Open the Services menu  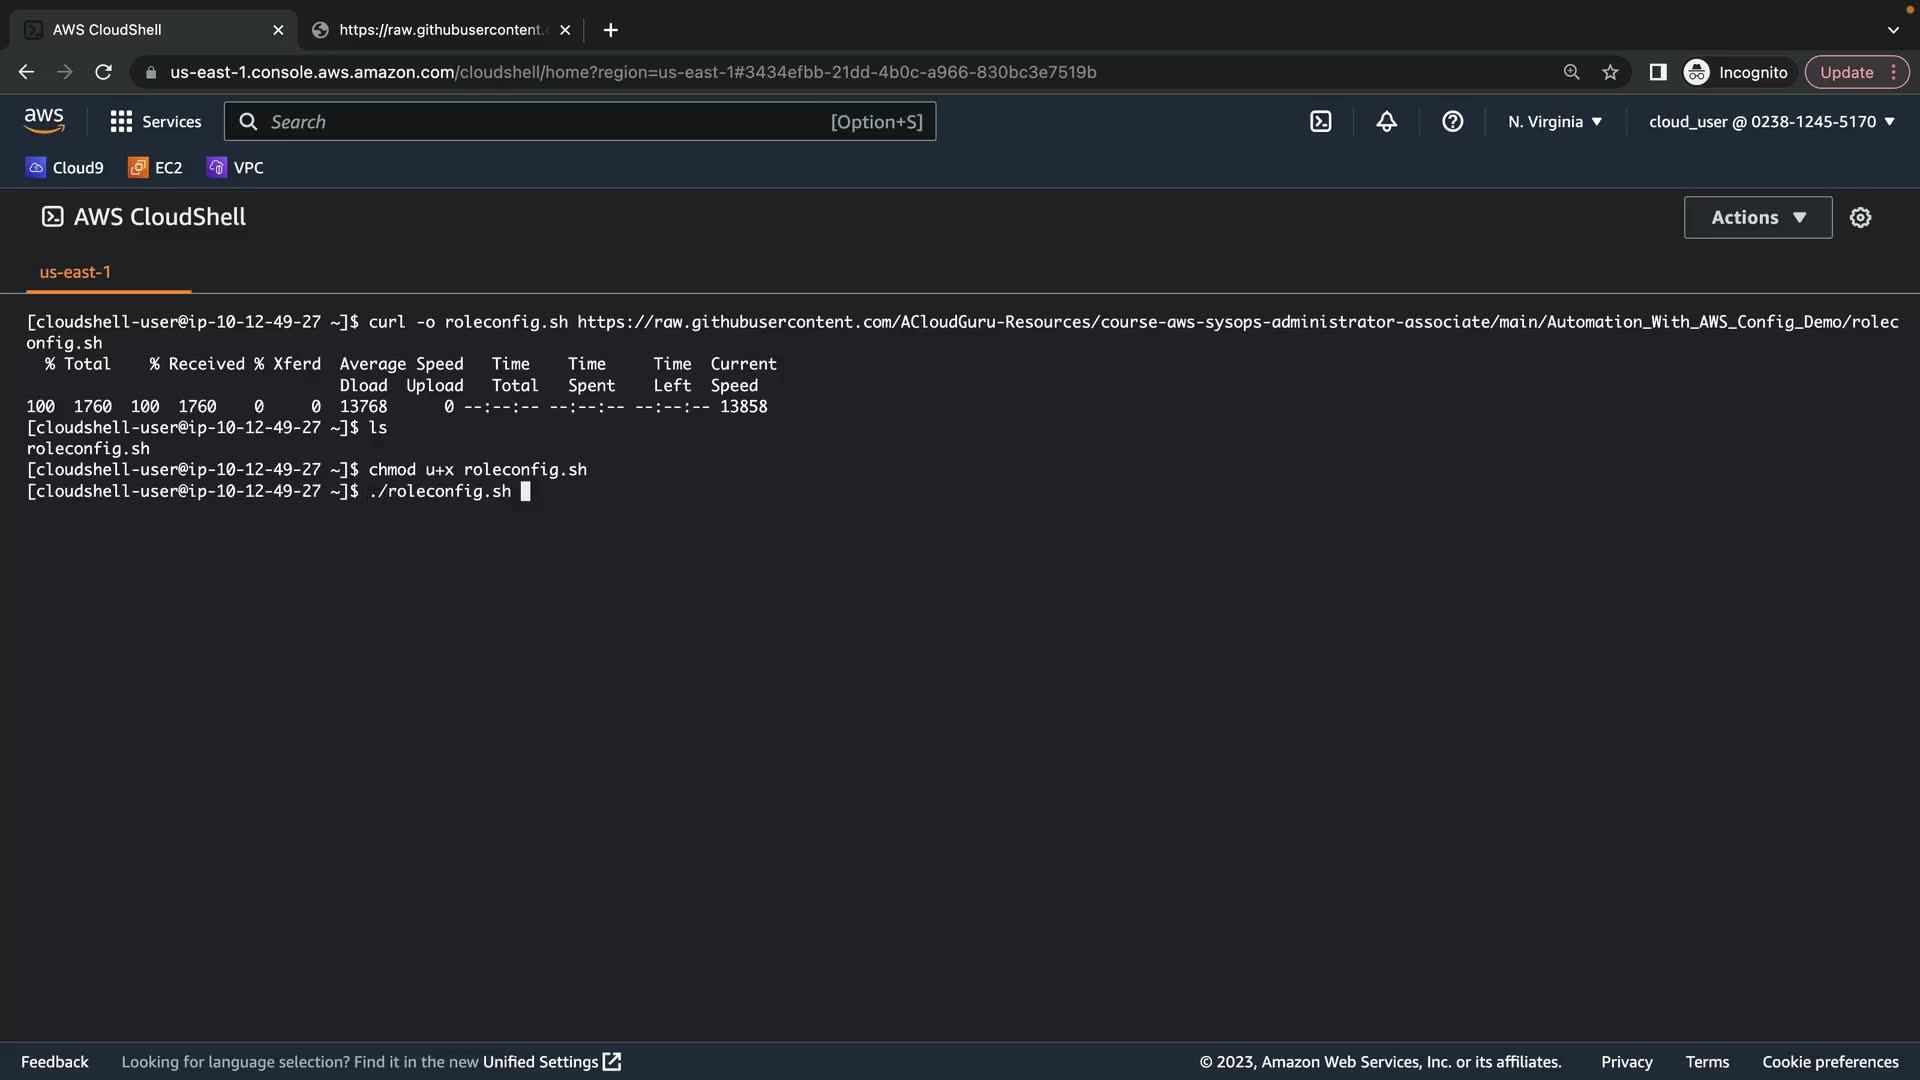[156, 122]
